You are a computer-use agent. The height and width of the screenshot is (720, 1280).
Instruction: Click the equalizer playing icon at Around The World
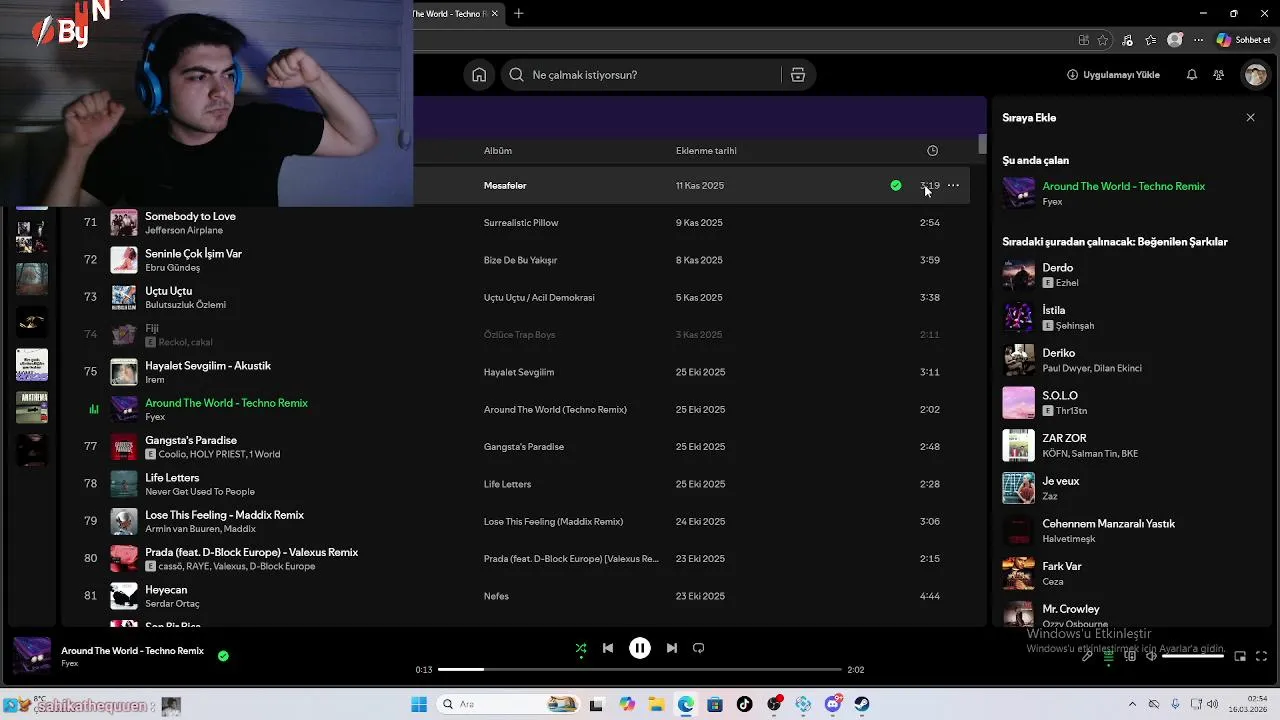tap(94, 409)
